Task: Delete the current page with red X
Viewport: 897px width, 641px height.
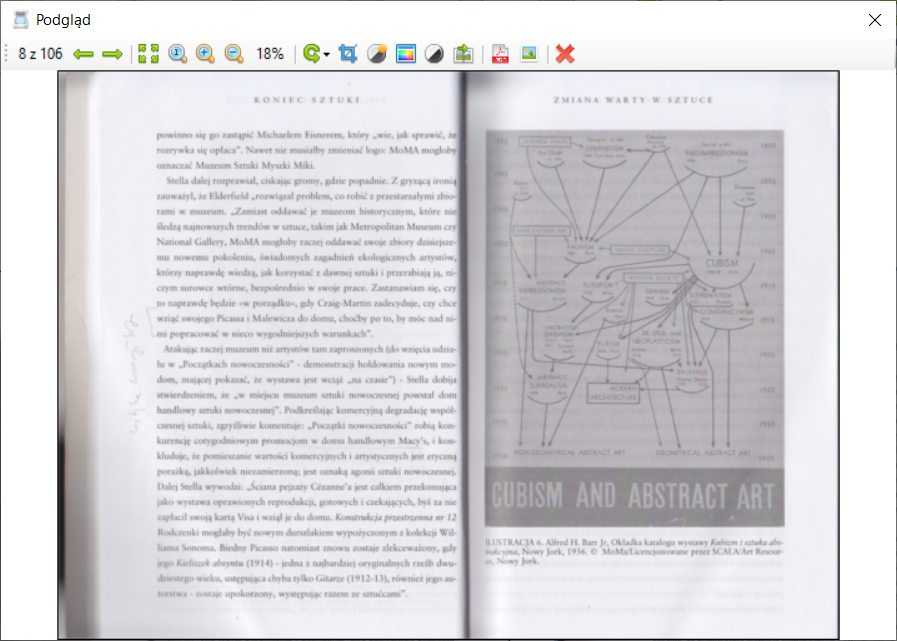Action: click(x=565, y=54)
